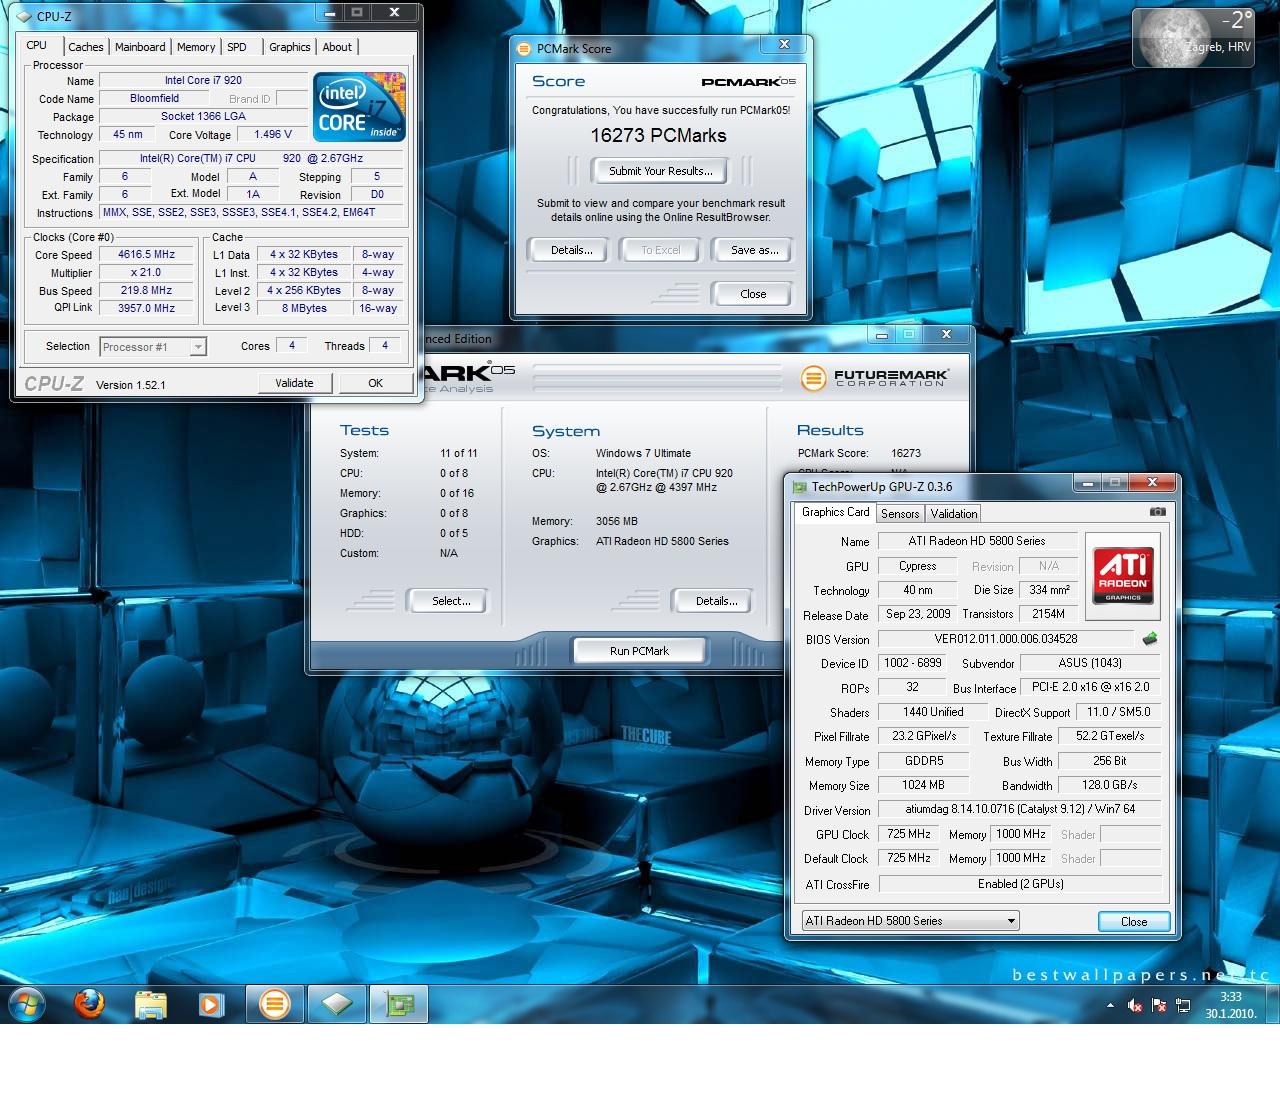This screenshot has height=1116, width=1280.
Task: Click the GPU-Z Name field ATI Radeon HD 5800 Series
Action: [x=977, y=541]
